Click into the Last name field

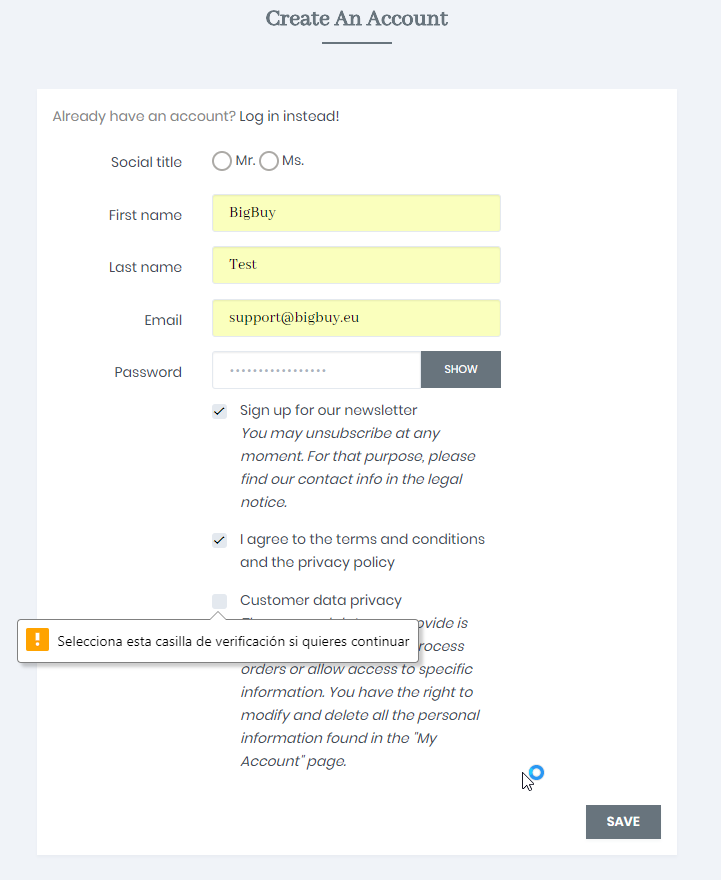[356, 265]
